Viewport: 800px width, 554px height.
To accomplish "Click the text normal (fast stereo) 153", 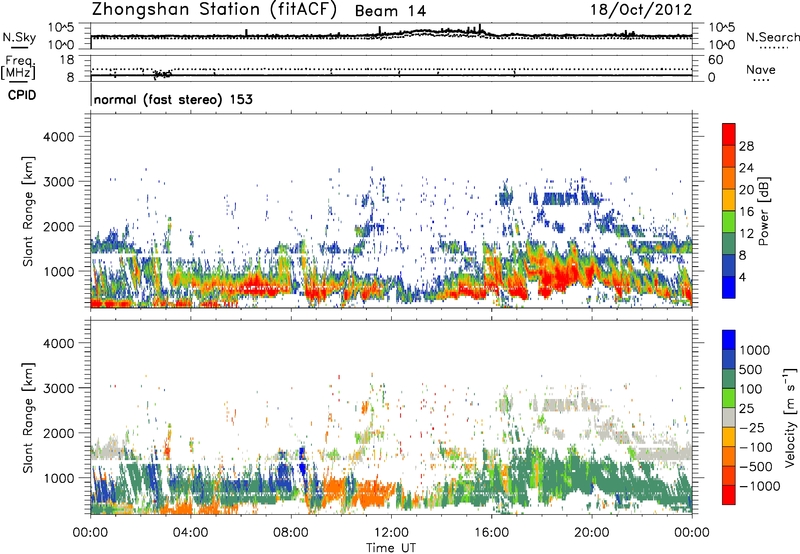I will click(173, 99).
